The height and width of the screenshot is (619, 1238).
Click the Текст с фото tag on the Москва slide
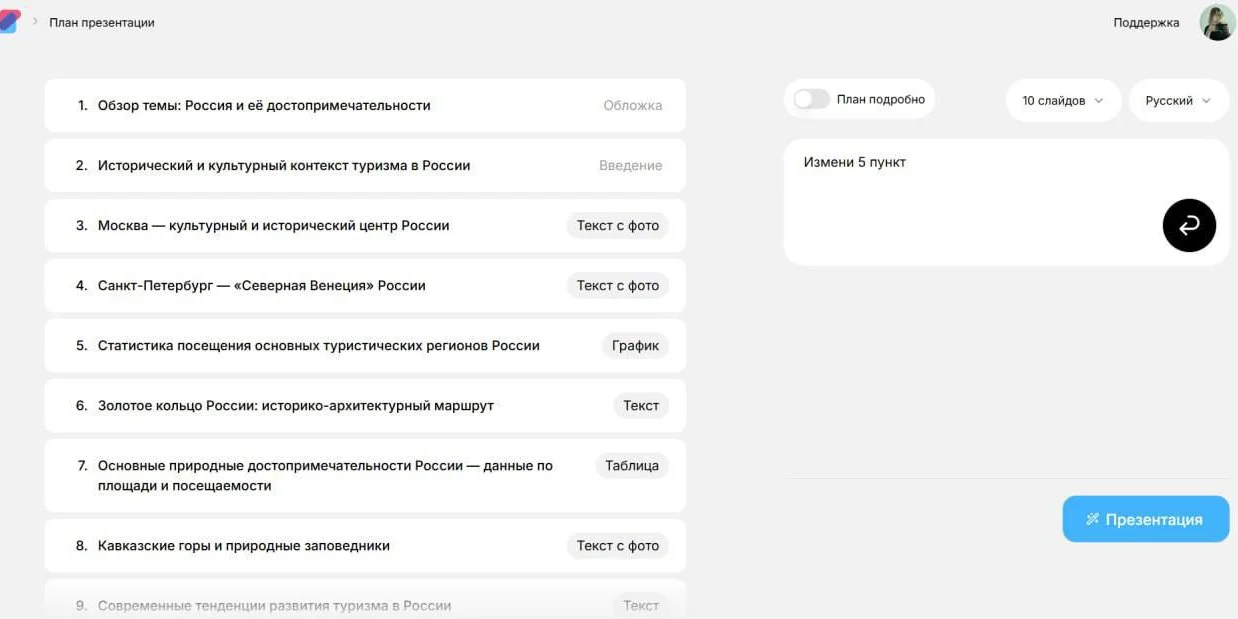617,225
